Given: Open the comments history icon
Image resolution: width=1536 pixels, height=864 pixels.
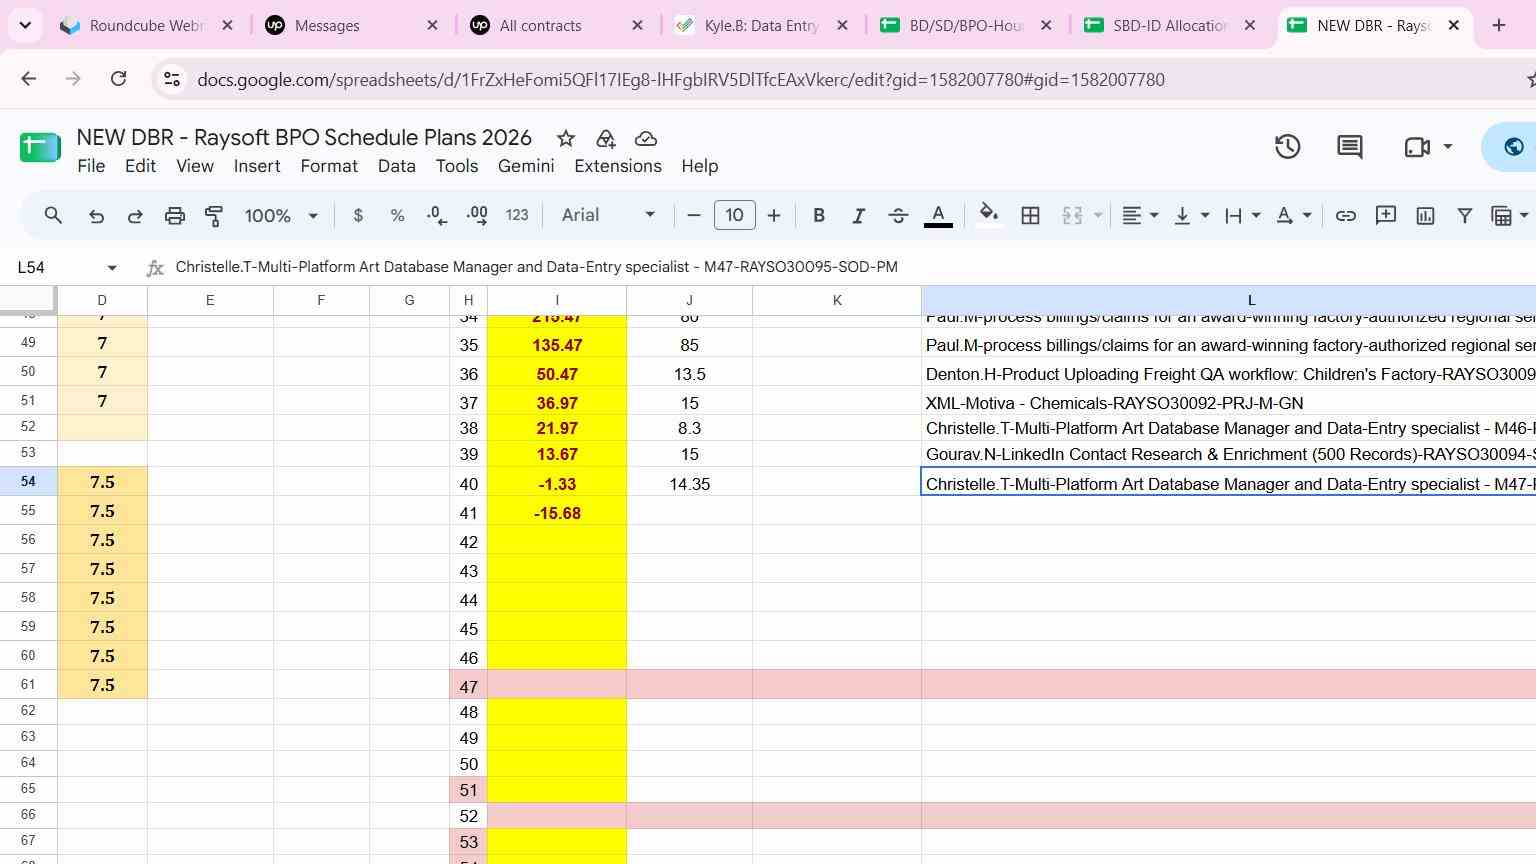Looking at the screenshot, I should coord(1350,147).
